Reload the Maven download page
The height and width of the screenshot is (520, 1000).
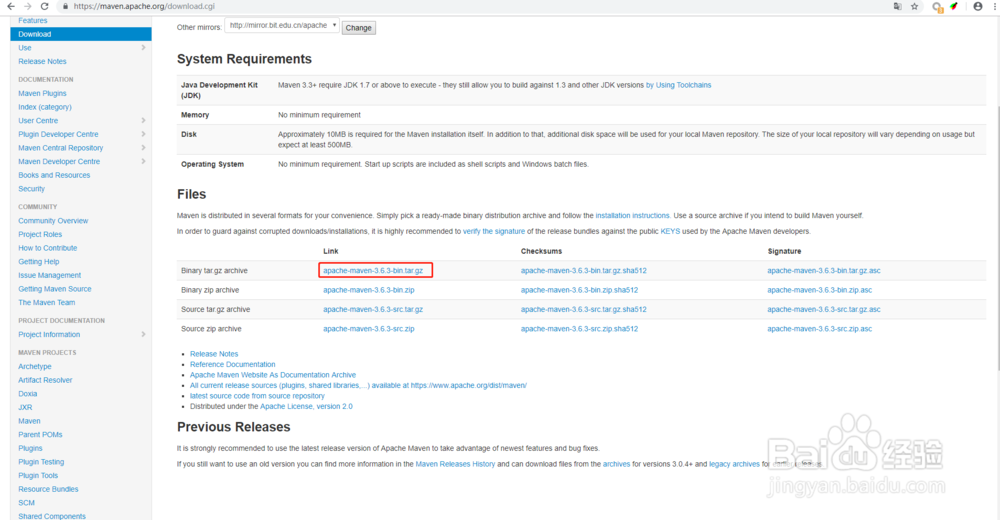coord(44,6)
